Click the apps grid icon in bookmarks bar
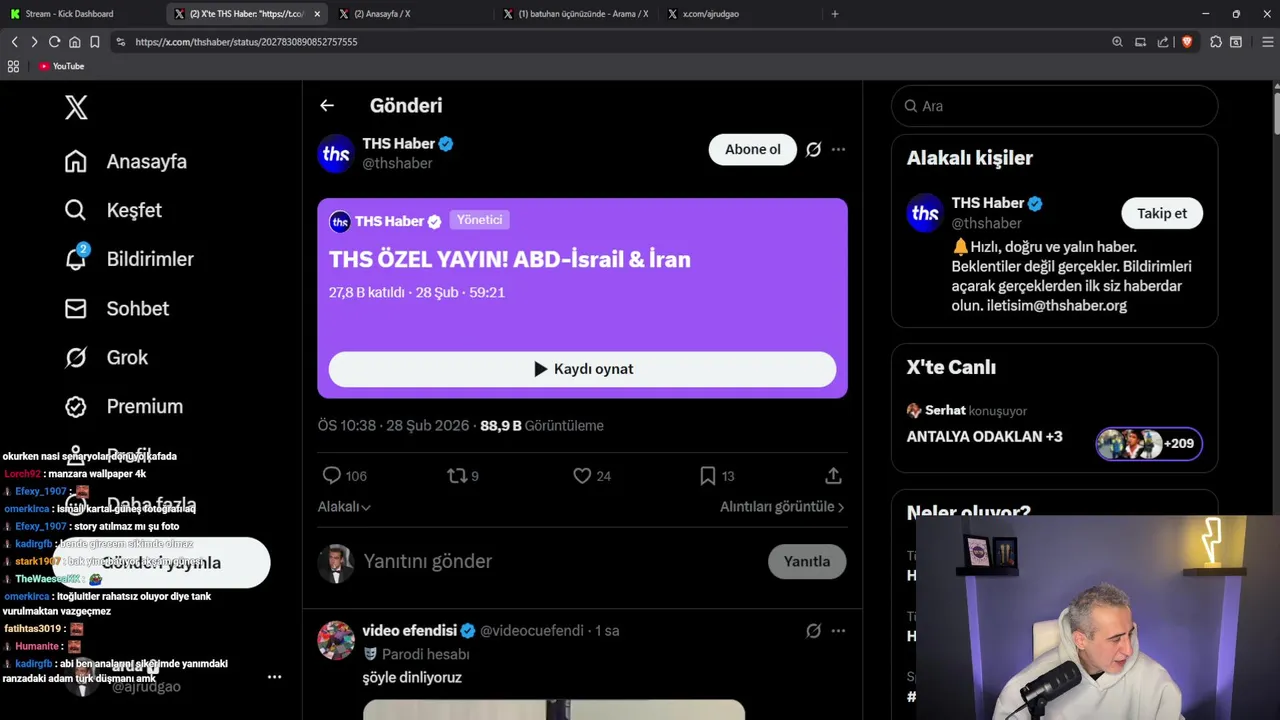1280x720 pixels. tap(13, 66)
